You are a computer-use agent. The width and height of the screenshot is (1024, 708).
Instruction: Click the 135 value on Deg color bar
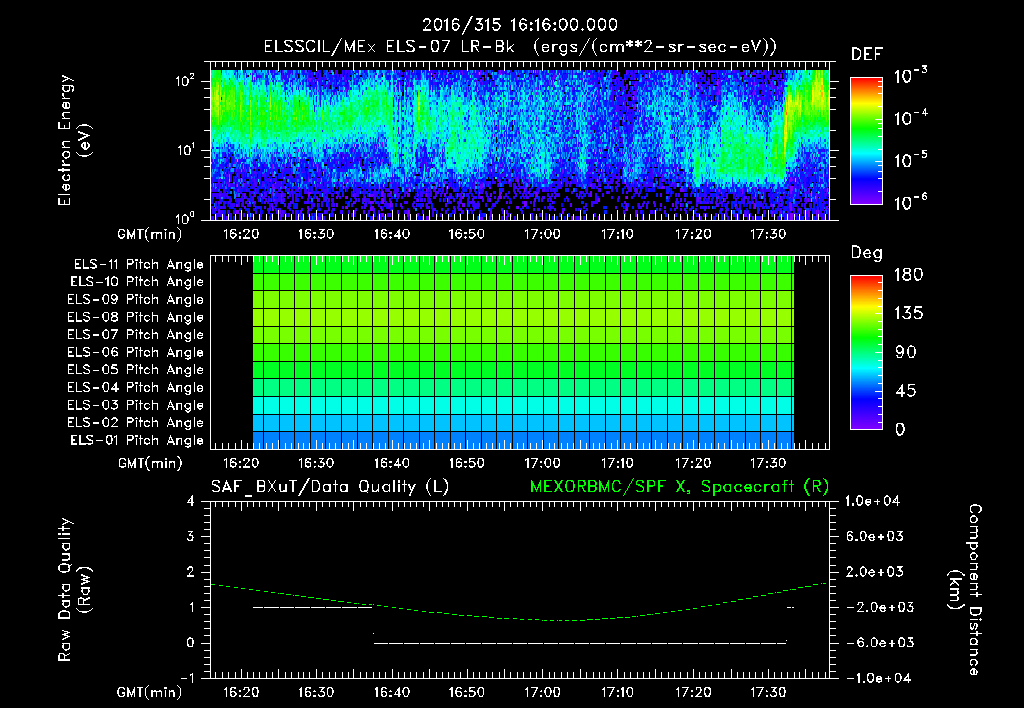908,314
